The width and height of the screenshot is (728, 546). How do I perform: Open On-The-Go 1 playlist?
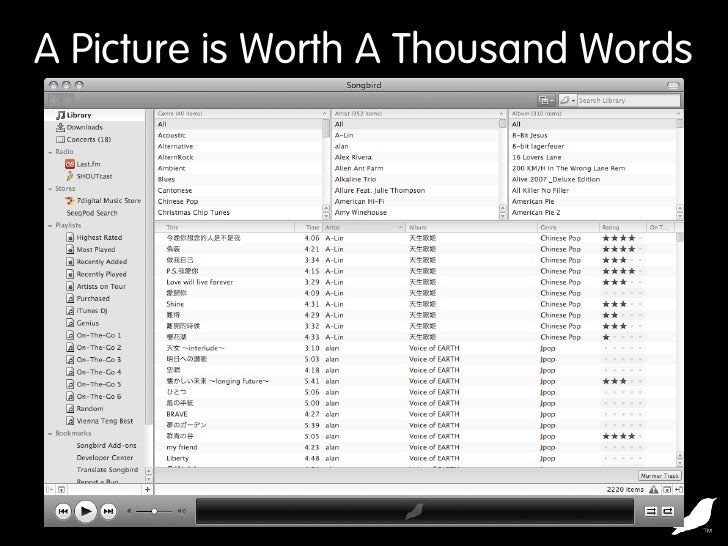click(x=94, y=335)
